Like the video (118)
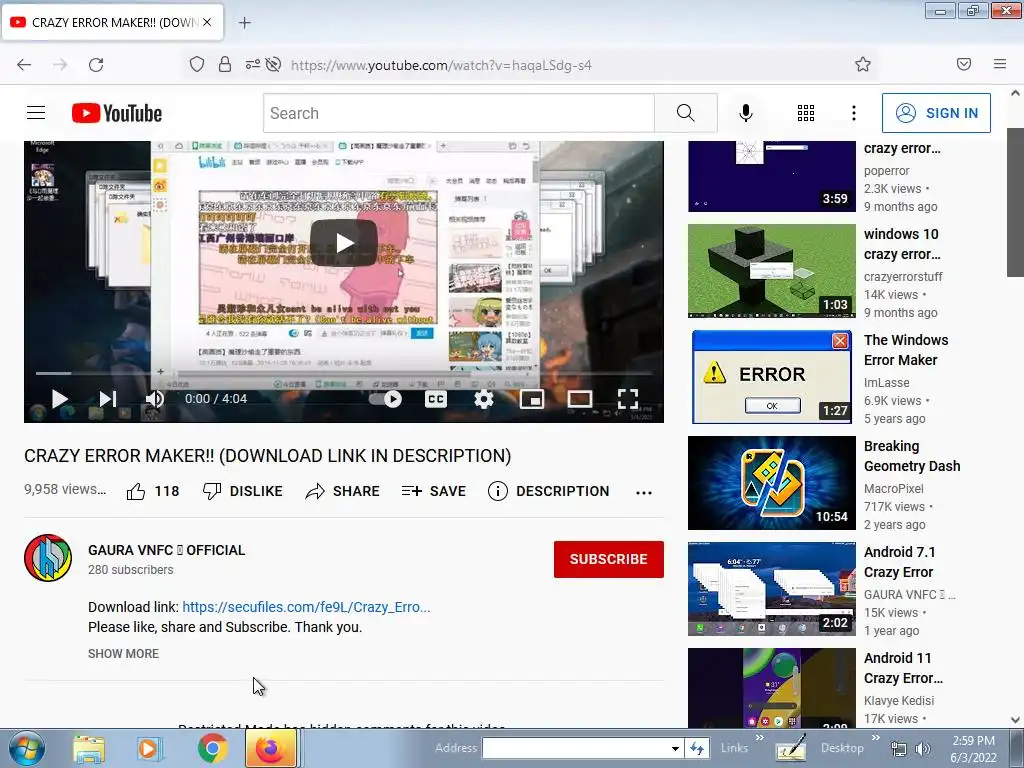 click(153, 491)
